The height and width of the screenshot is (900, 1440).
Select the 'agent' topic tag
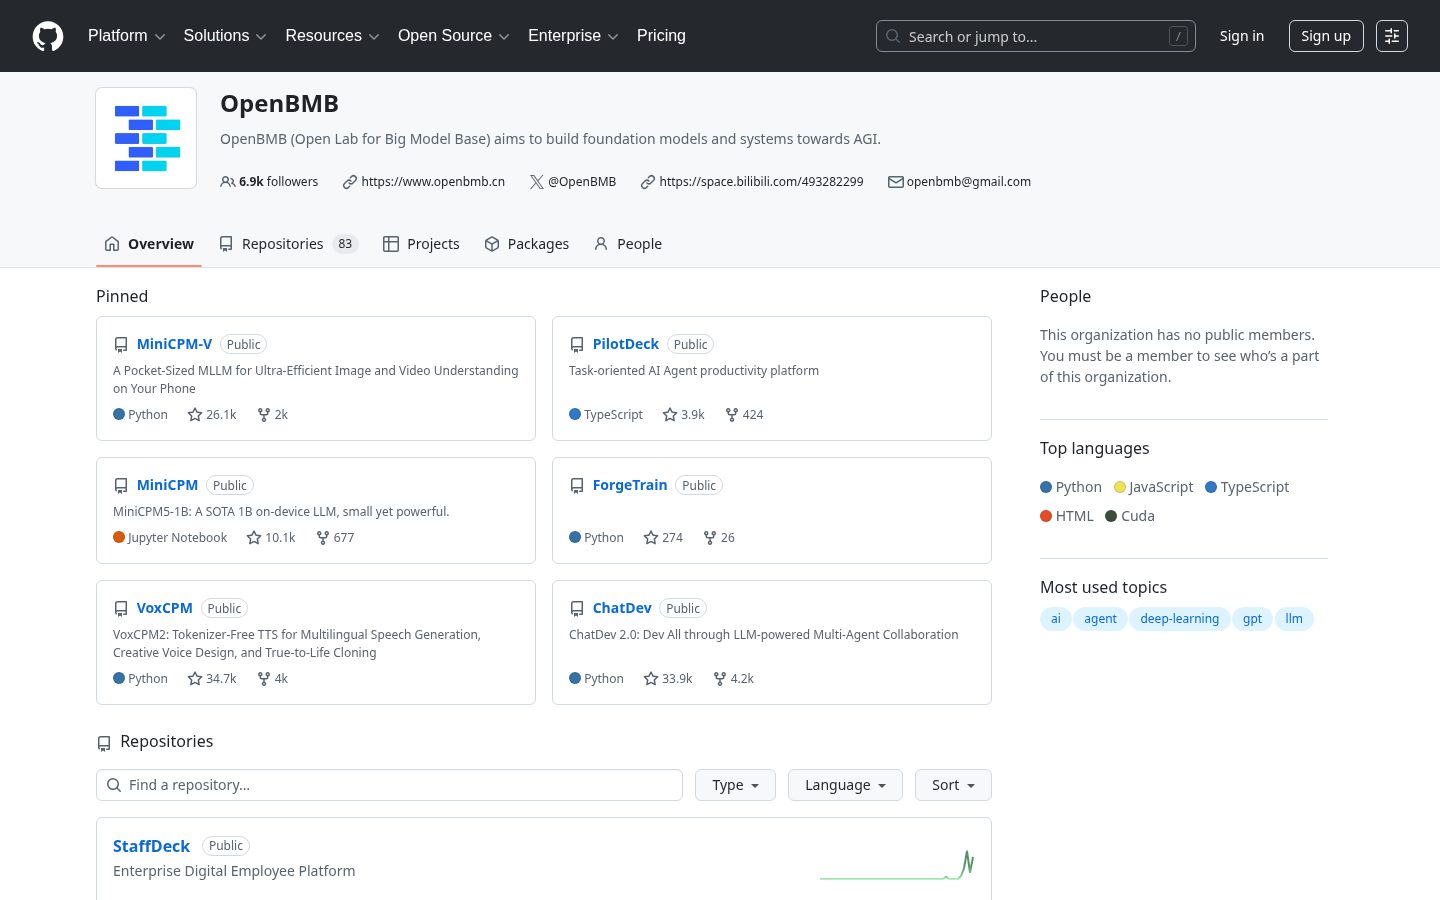tap(1100, 619)
